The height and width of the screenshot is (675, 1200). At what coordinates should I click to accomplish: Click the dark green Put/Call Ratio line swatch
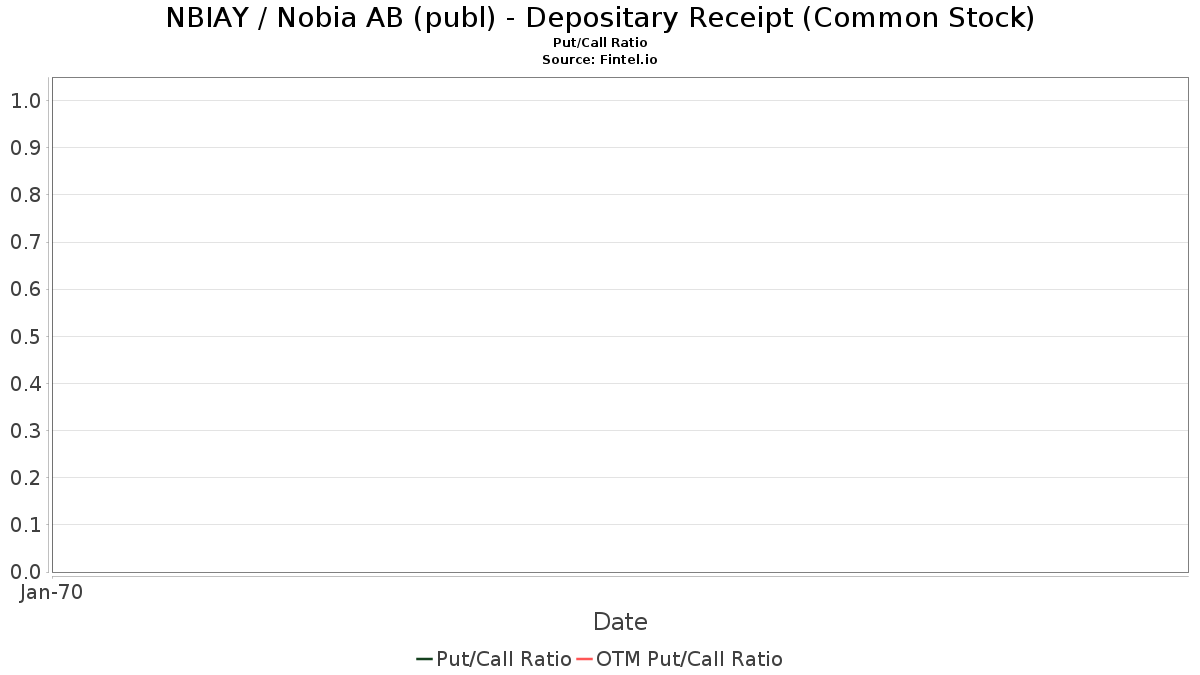(x=424, y=659)
